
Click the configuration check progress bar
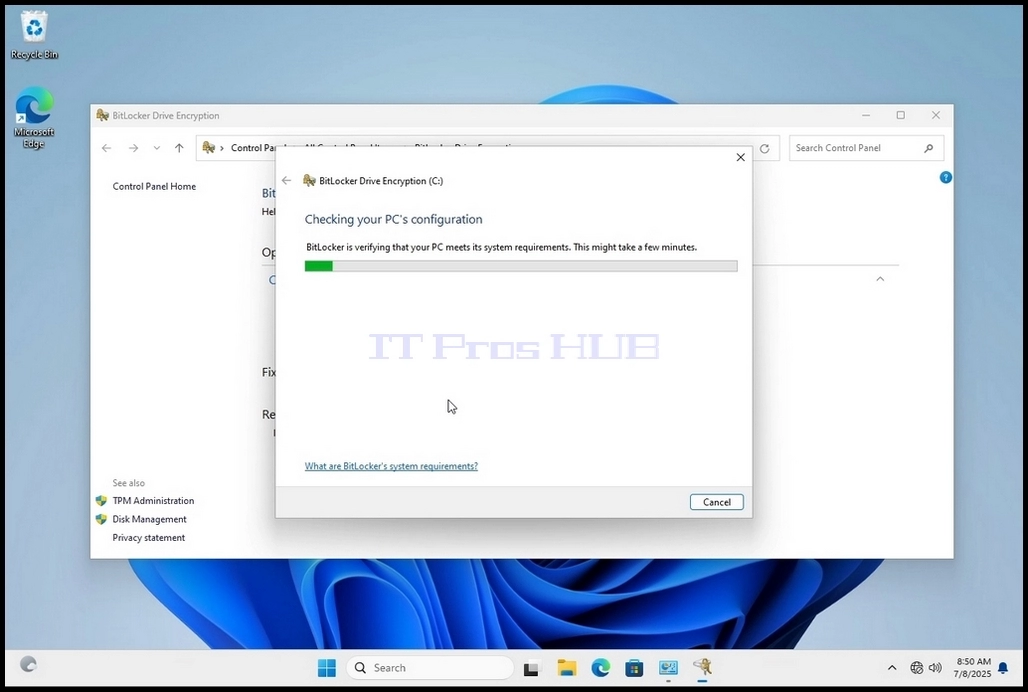coord(521,266)
